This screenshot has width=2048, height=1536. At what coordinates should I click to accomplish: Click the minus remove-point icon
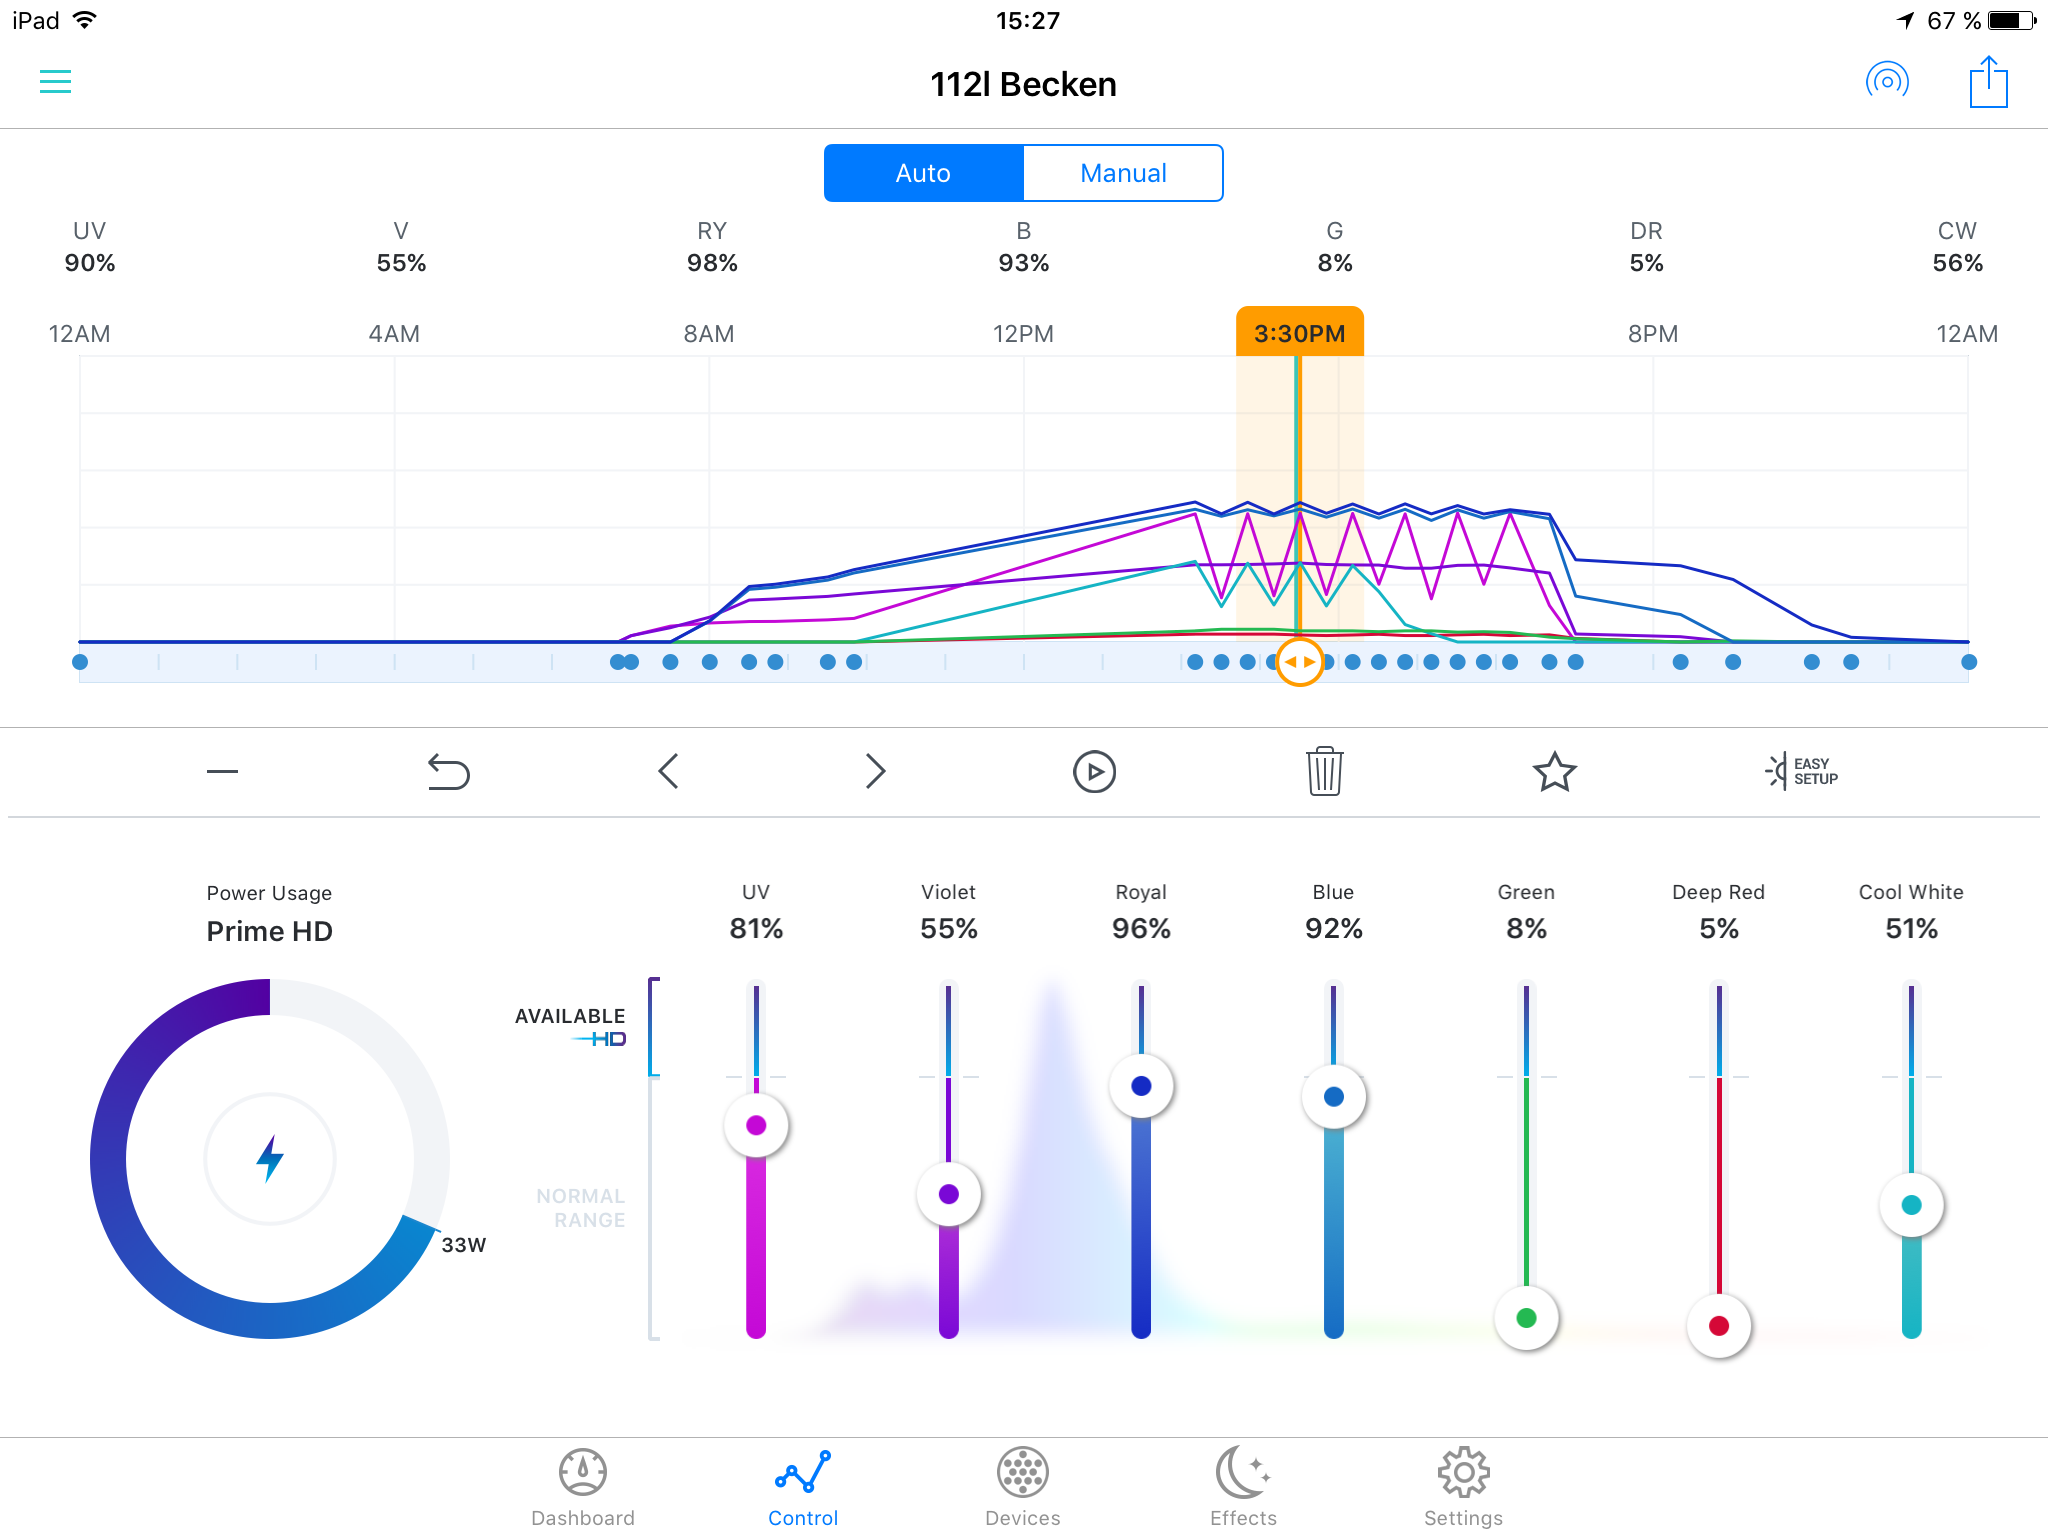222,771
